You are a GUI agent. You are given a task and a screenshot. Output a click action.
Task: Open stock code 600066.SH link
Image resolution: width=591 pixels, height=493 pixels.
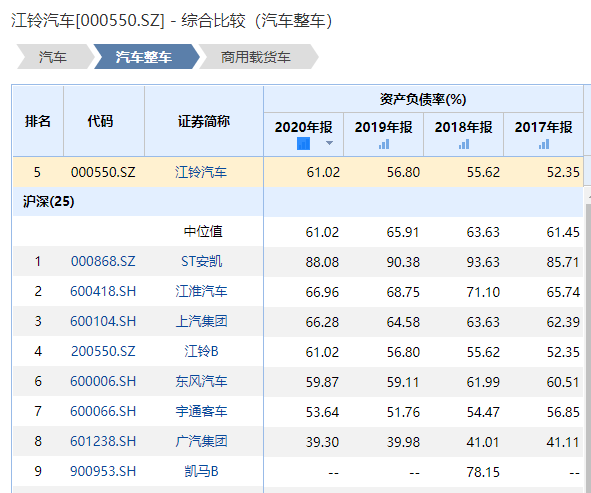(x=103, y=411)
